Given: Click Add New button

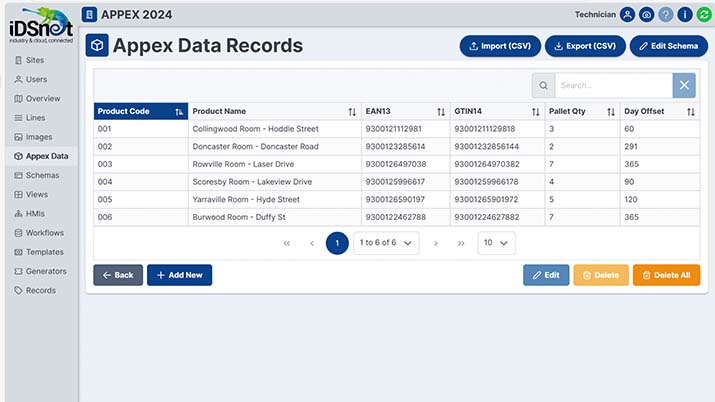Looking at the screenshot, I should [x=179, y=275].
